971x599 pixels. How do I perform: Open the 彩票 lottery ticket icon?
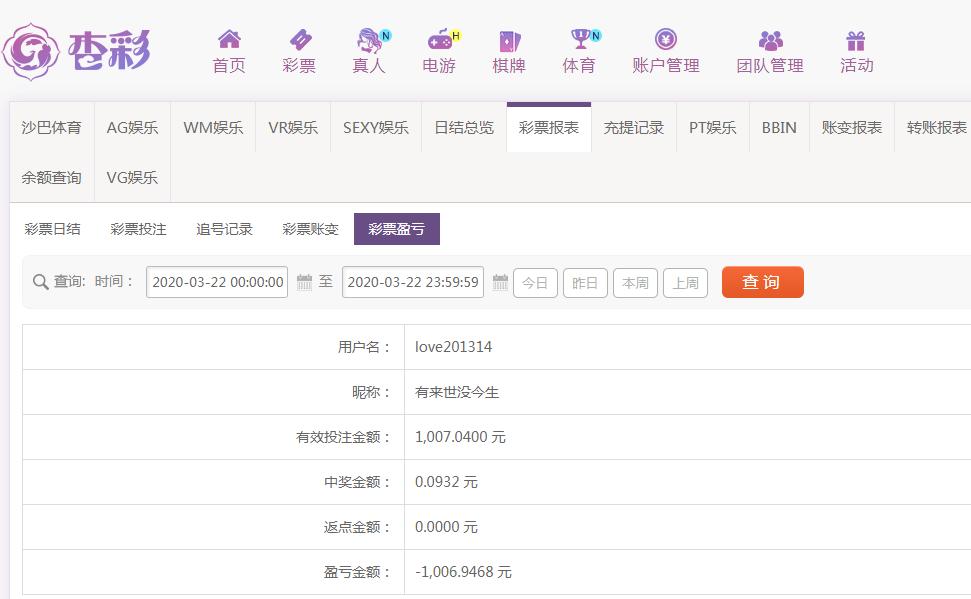pyautogui.click(x=300, y=40)
